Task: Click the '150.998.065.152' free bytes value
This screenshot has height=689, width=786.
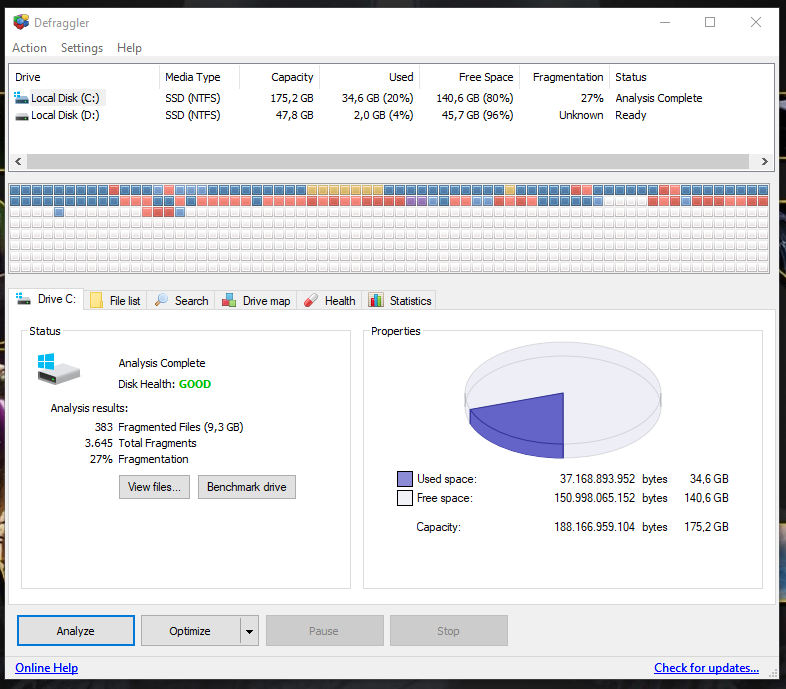Action: click(x=595, y=498)
